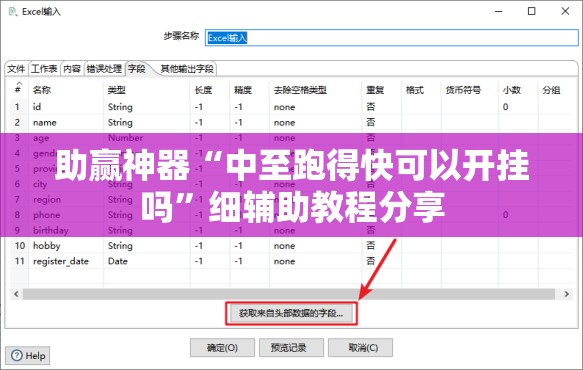Screen dimensions: 583x370
Task: Click the 重复 column header
Action: [375, 90]
